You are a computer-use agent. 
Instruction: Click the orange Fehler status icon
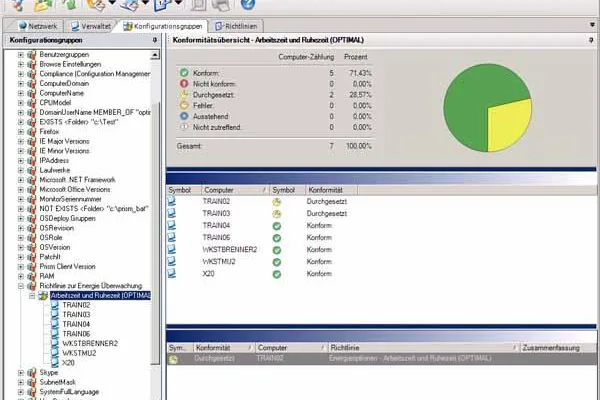tap(184, 105)
